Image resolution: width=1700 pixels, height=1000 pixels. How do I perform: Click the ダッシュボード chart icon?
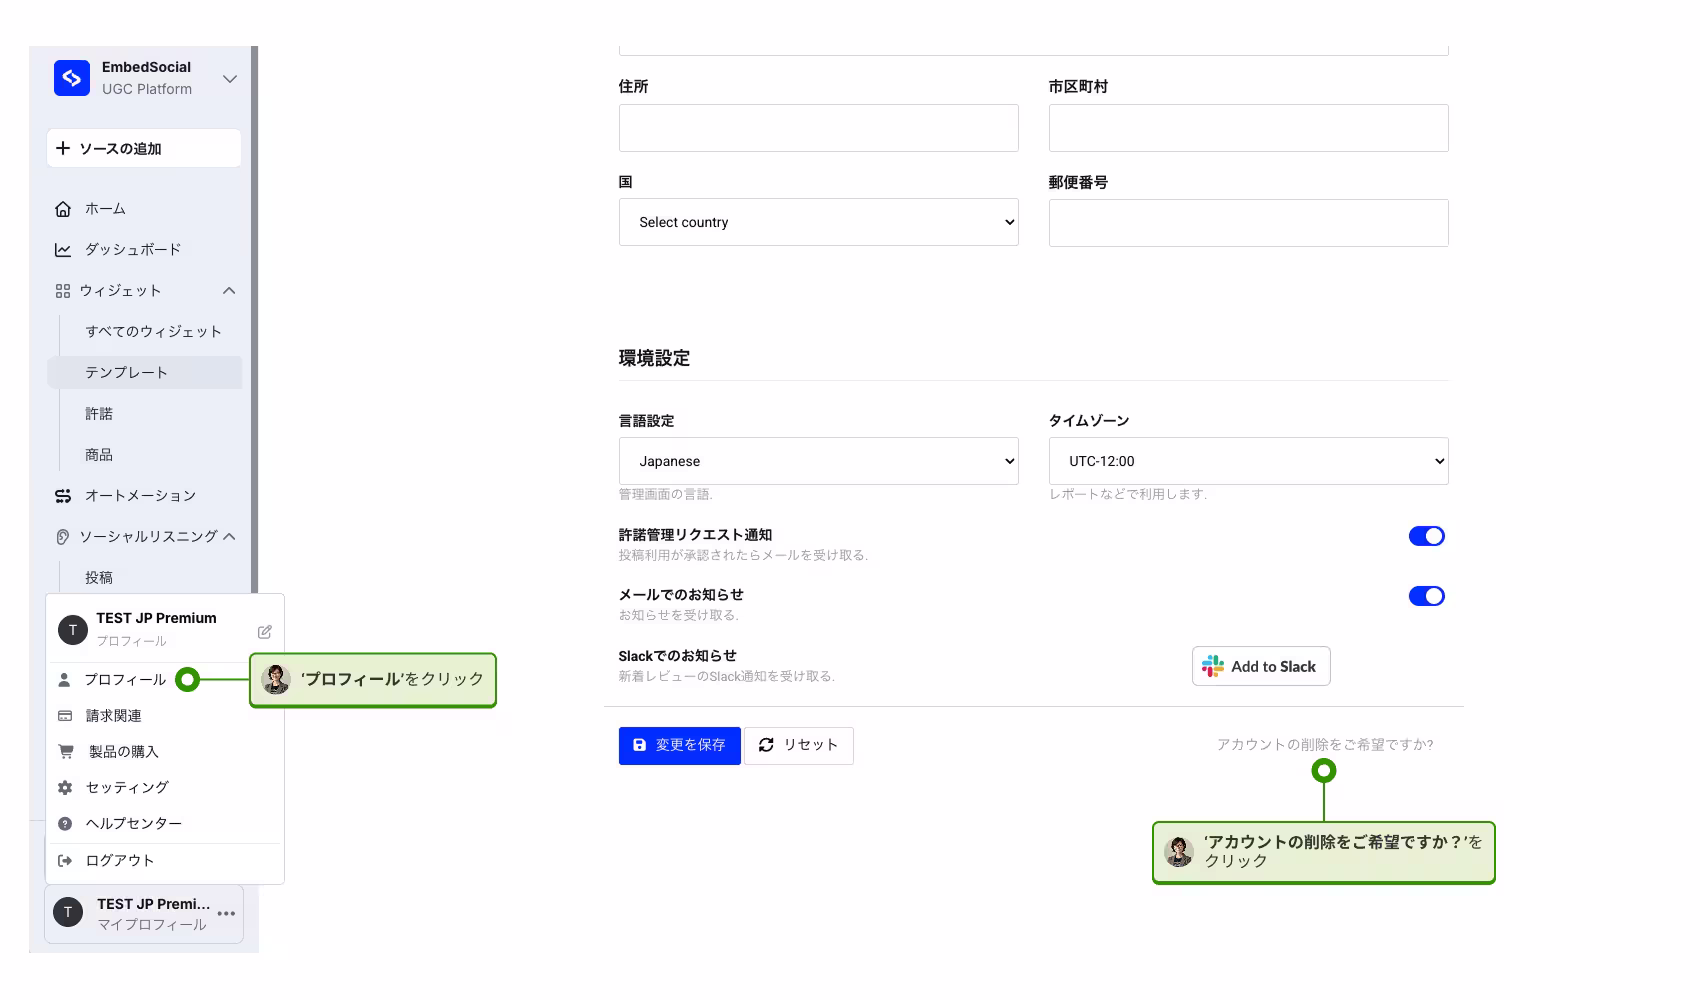coord(63,250)
